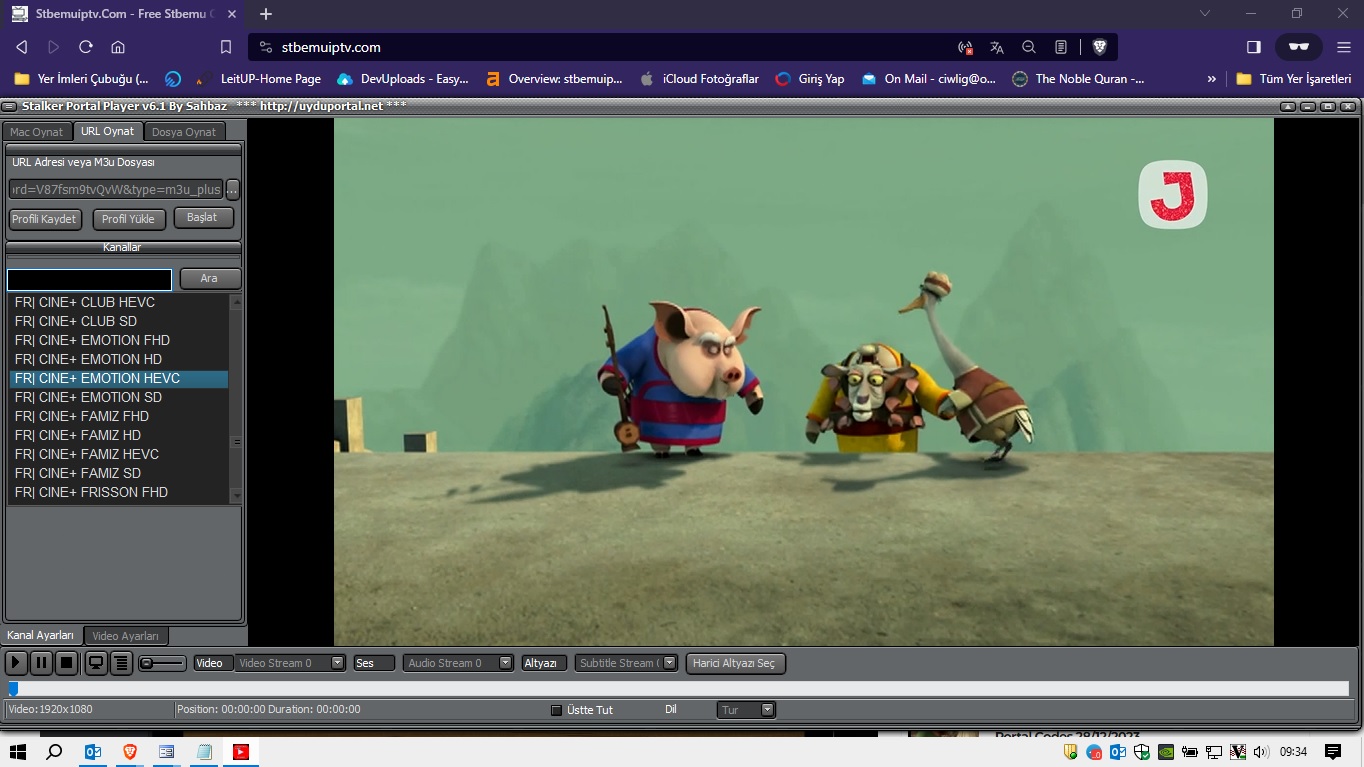Select channel FR| CINE+ FAMIZ FHD
The height and width of the screenshot is (767, 1364).
119,416
